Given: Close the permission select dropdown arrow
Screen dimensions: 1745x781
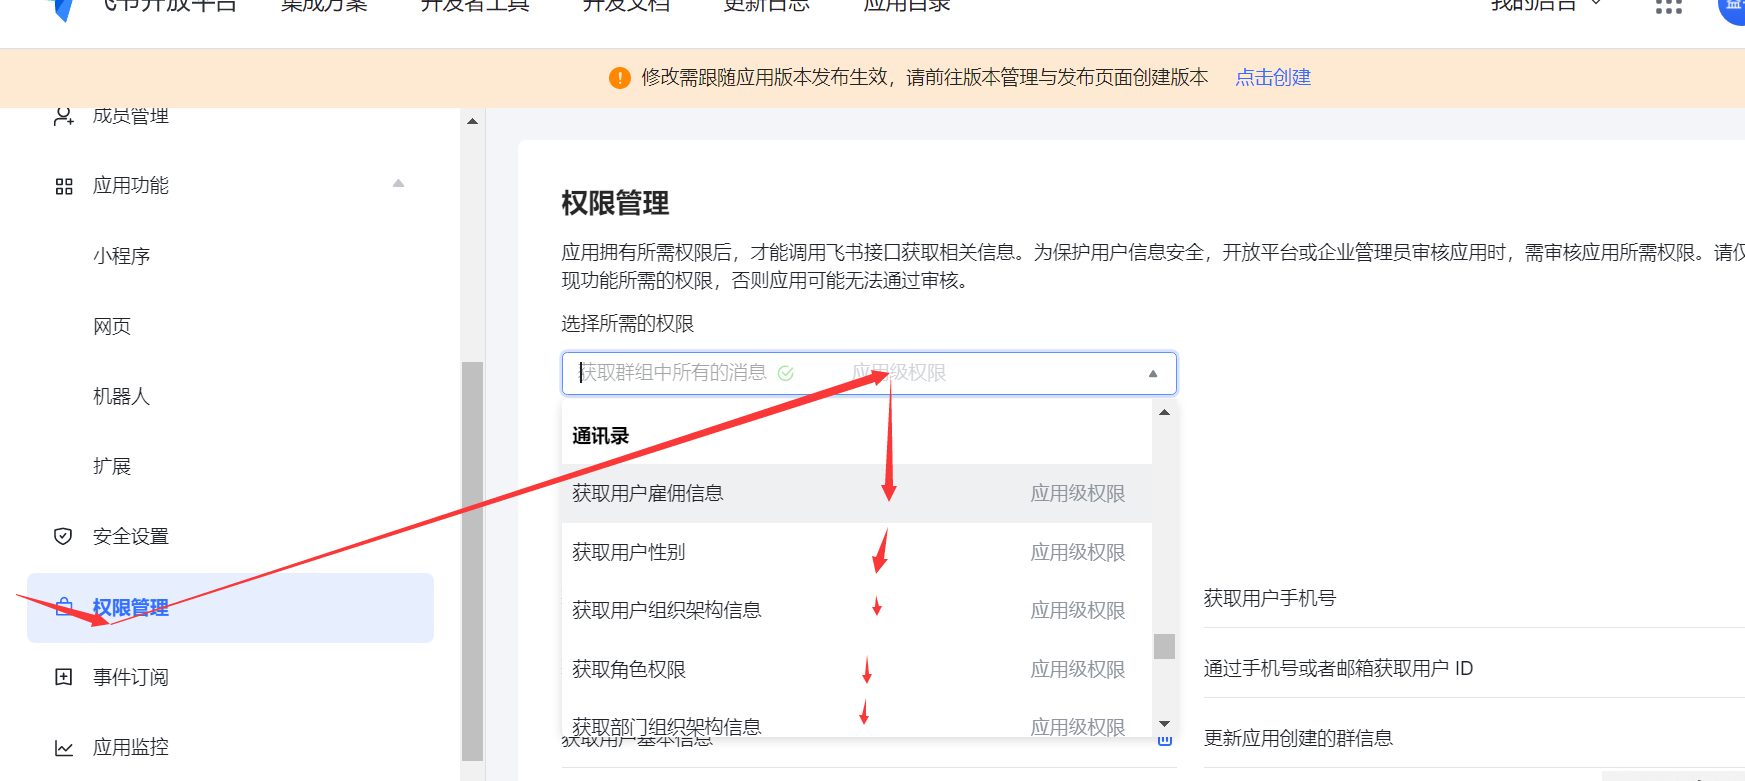Looking at the screenshot, I should point(1153,374).
